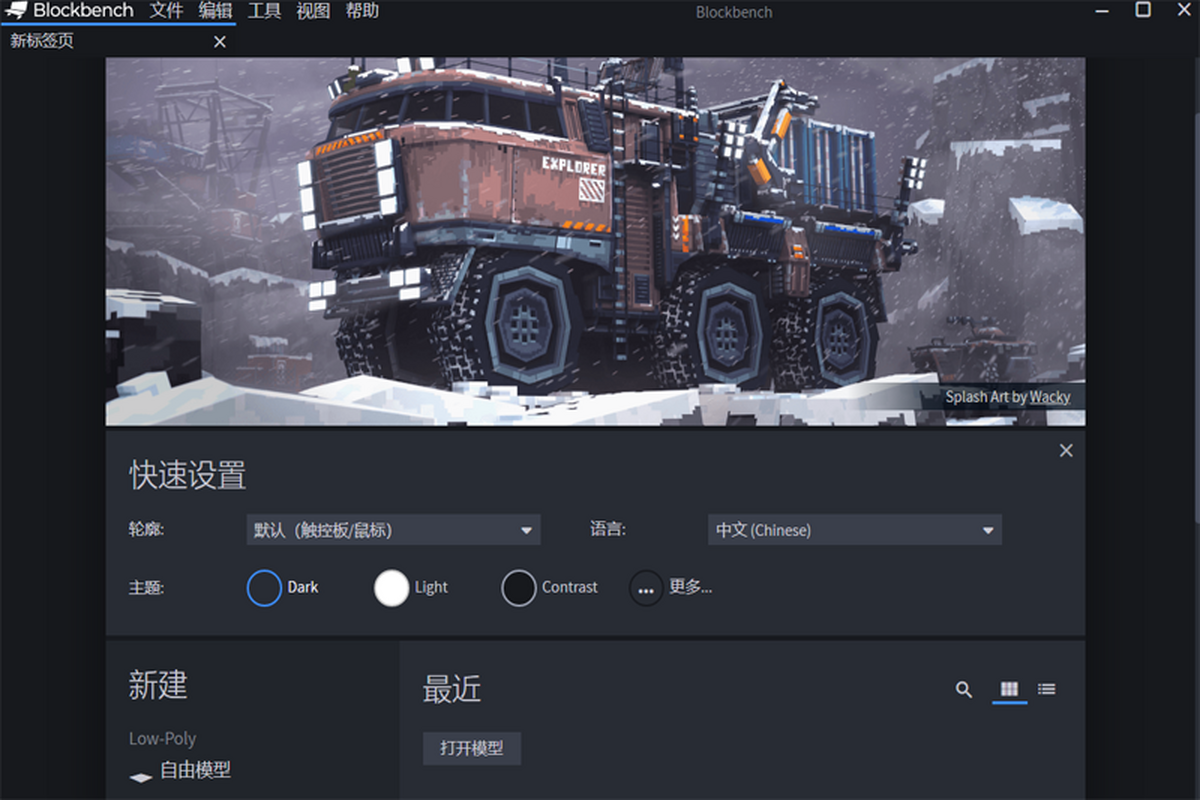The width and height of the screenshot is (1200, 800).
Task: Select the Contrast theme option
Action: coord(519,588)
